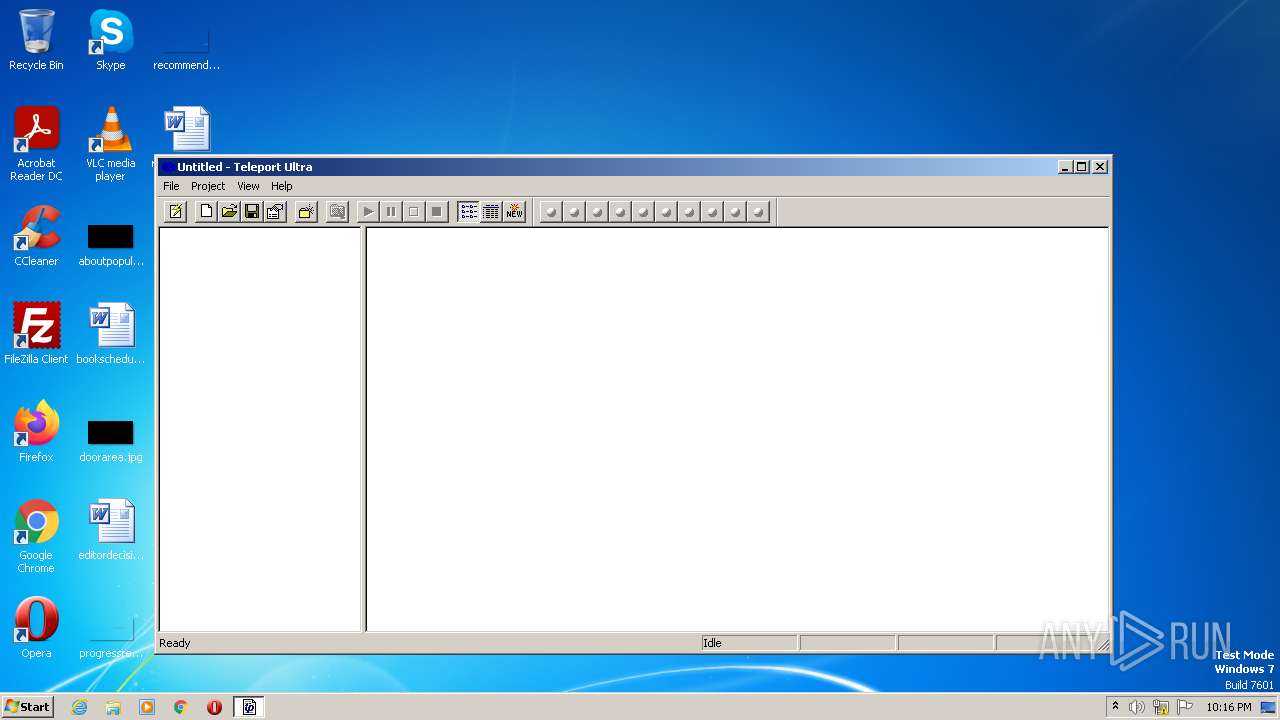Switch to detailed list view
Viewport: 1280px width, 720px height.
coord(491,211)
